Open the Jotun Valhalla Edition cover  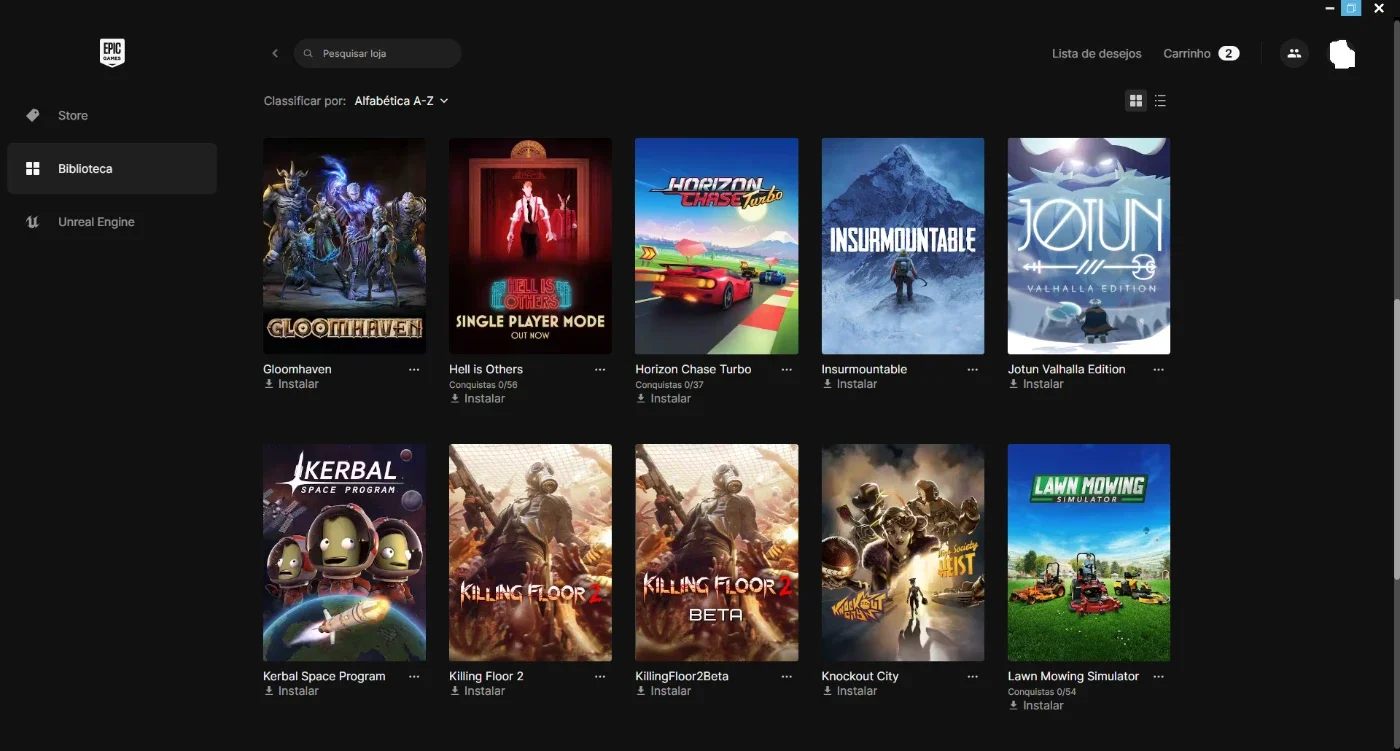coord(1089,246)
